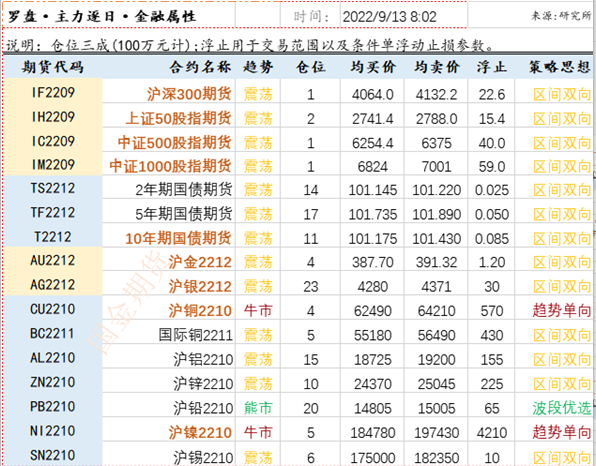Select the 浮止 value 4210
The image size is (596, 466).
pos(492,433)
